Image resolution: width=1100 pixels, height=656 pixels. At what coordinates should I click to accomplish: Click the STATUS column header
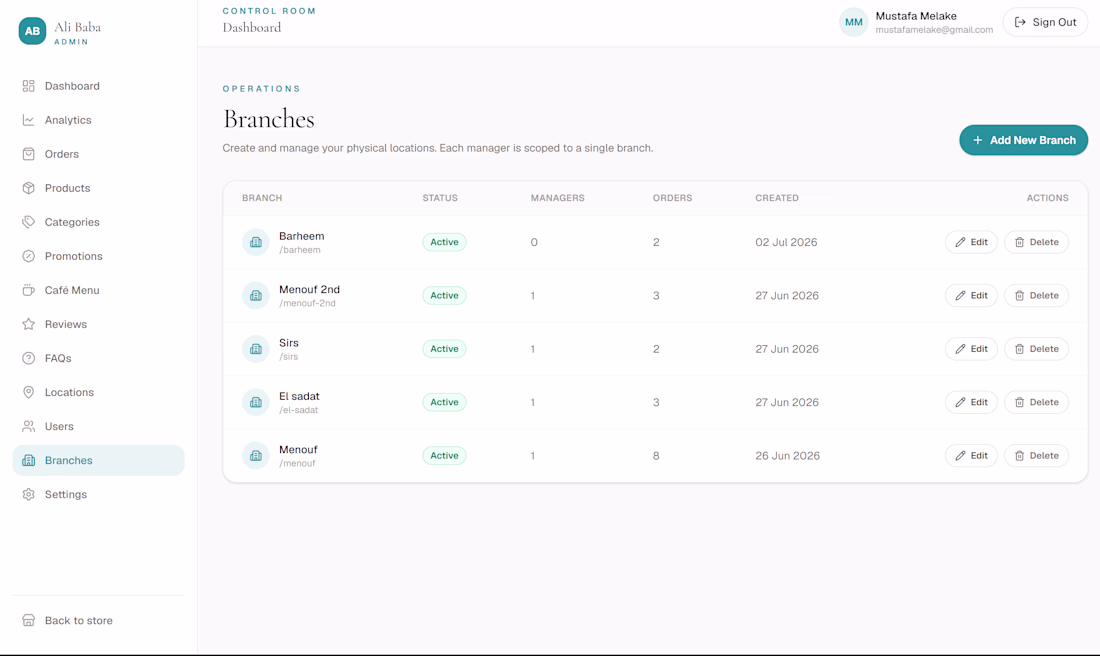[x=440, y=198]
